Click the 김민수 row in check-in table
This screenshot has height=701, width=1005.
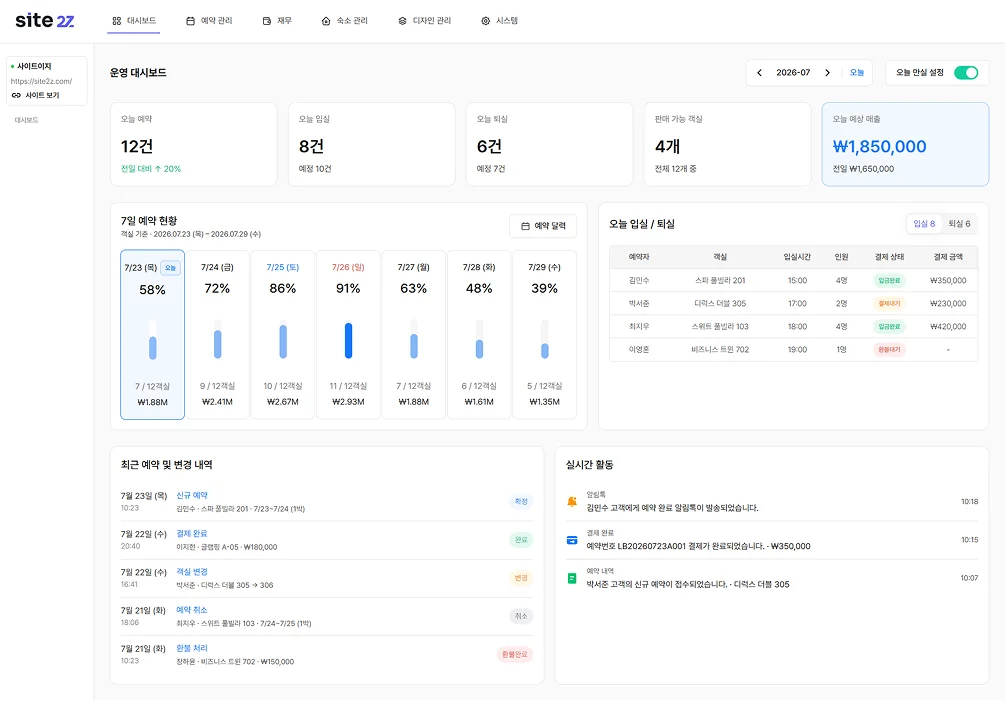(x=793, y=281)
